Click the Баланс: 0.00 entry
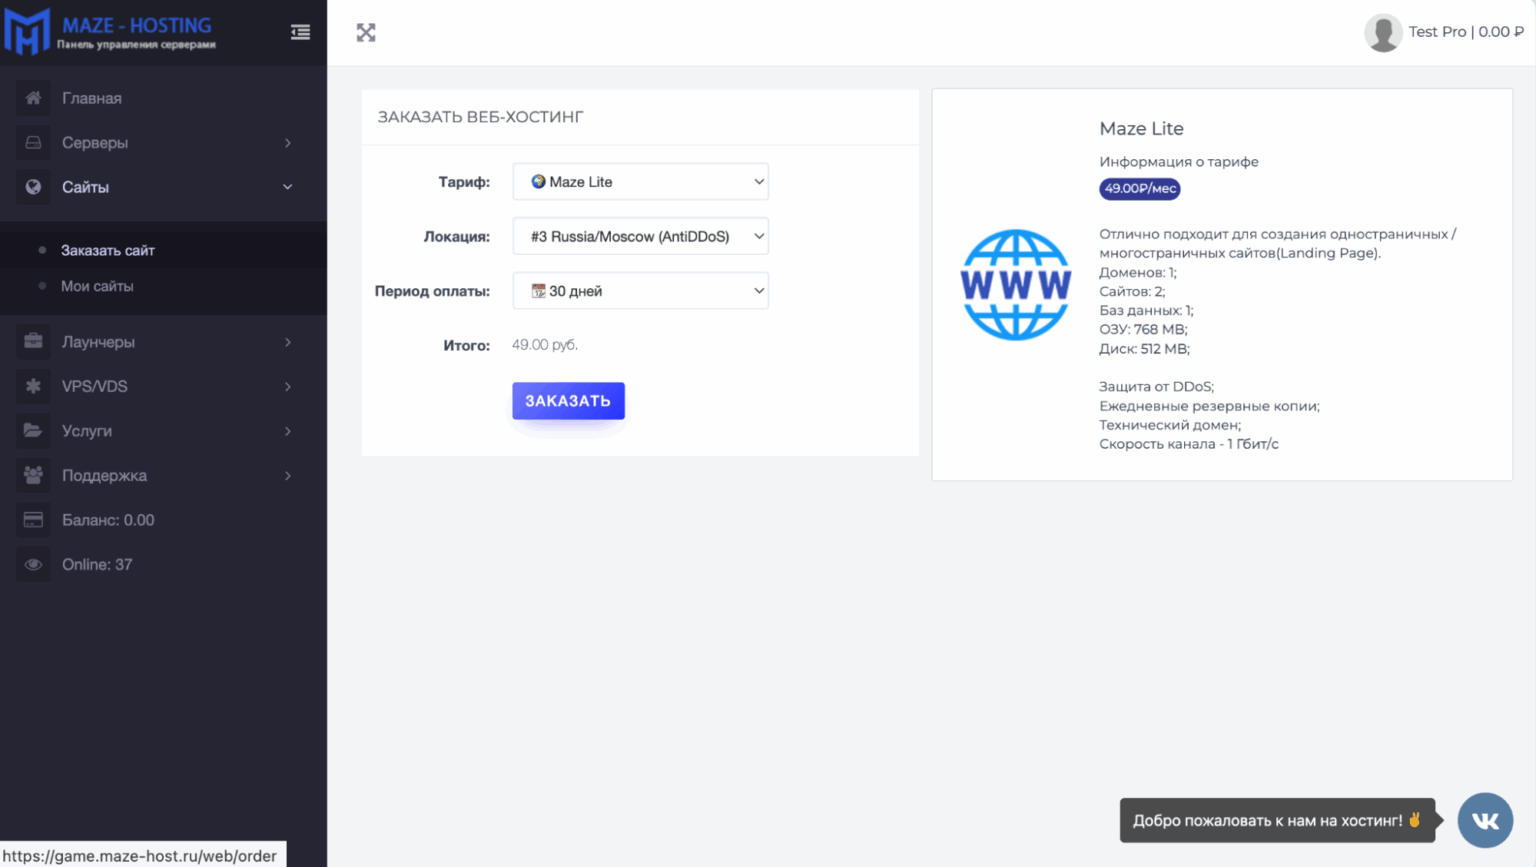 [x=107, y=520]
